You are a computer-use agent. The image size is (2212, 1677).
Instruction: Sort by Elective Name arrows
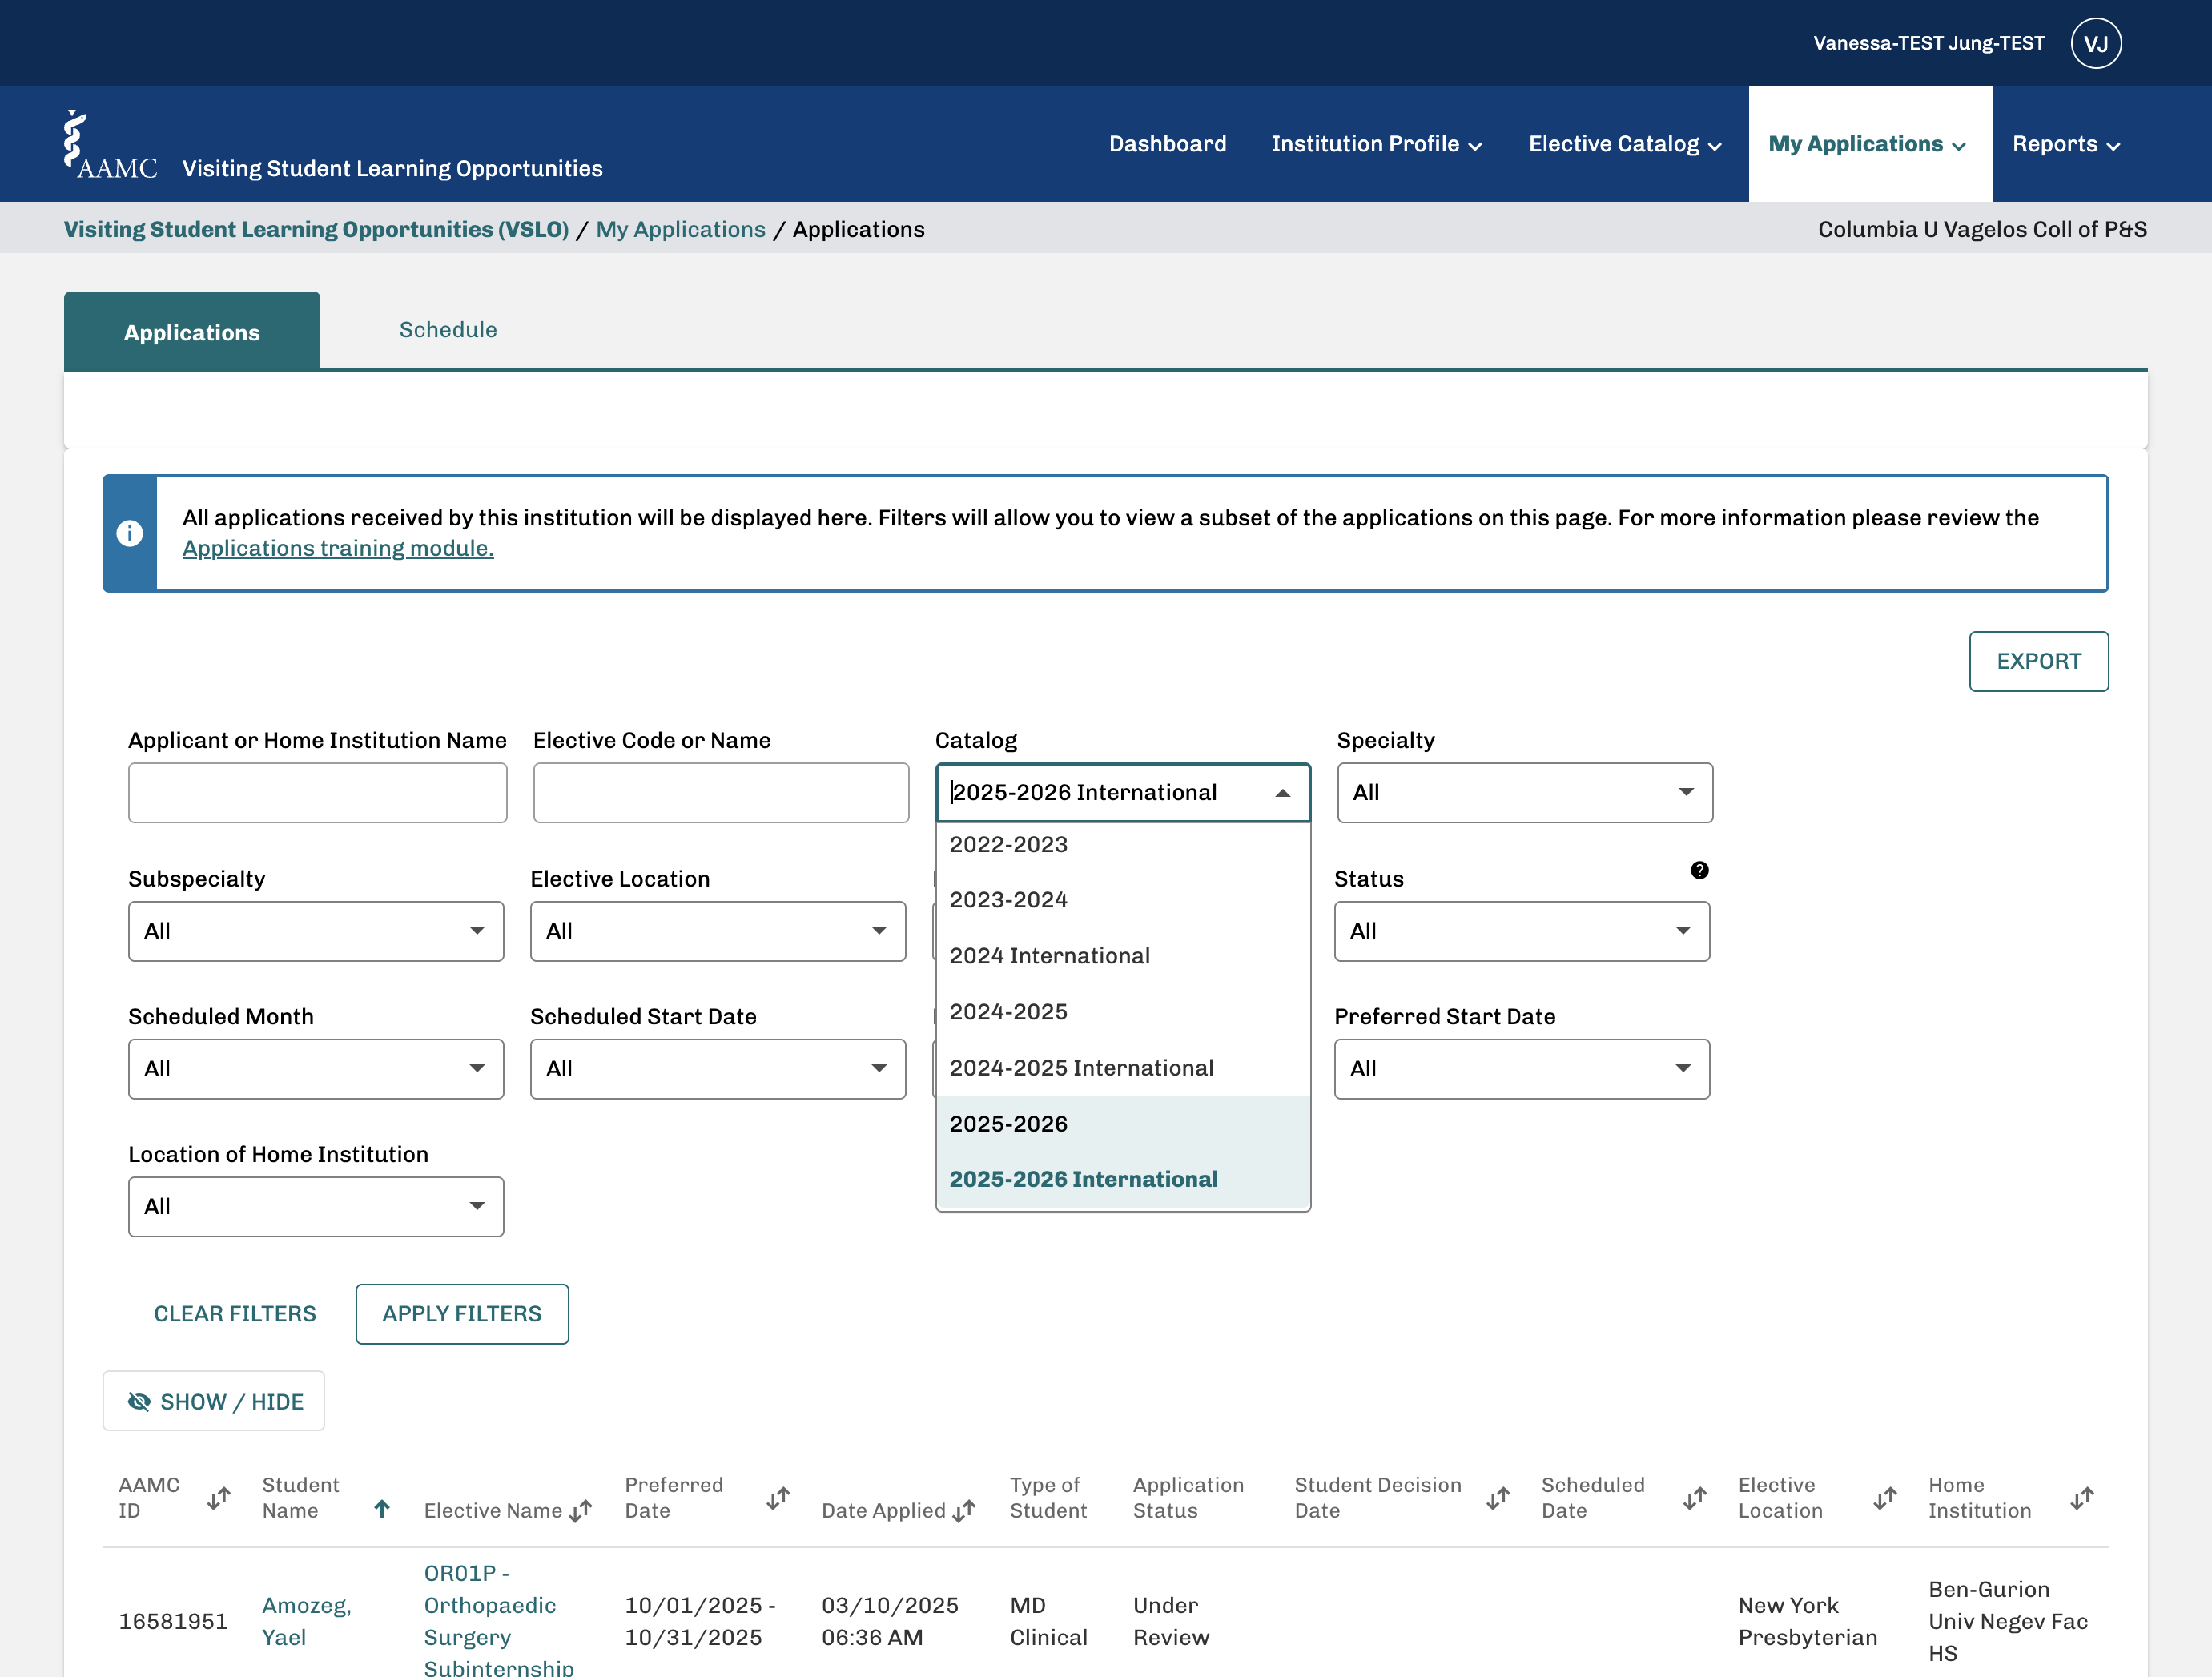pos(581,1510)
